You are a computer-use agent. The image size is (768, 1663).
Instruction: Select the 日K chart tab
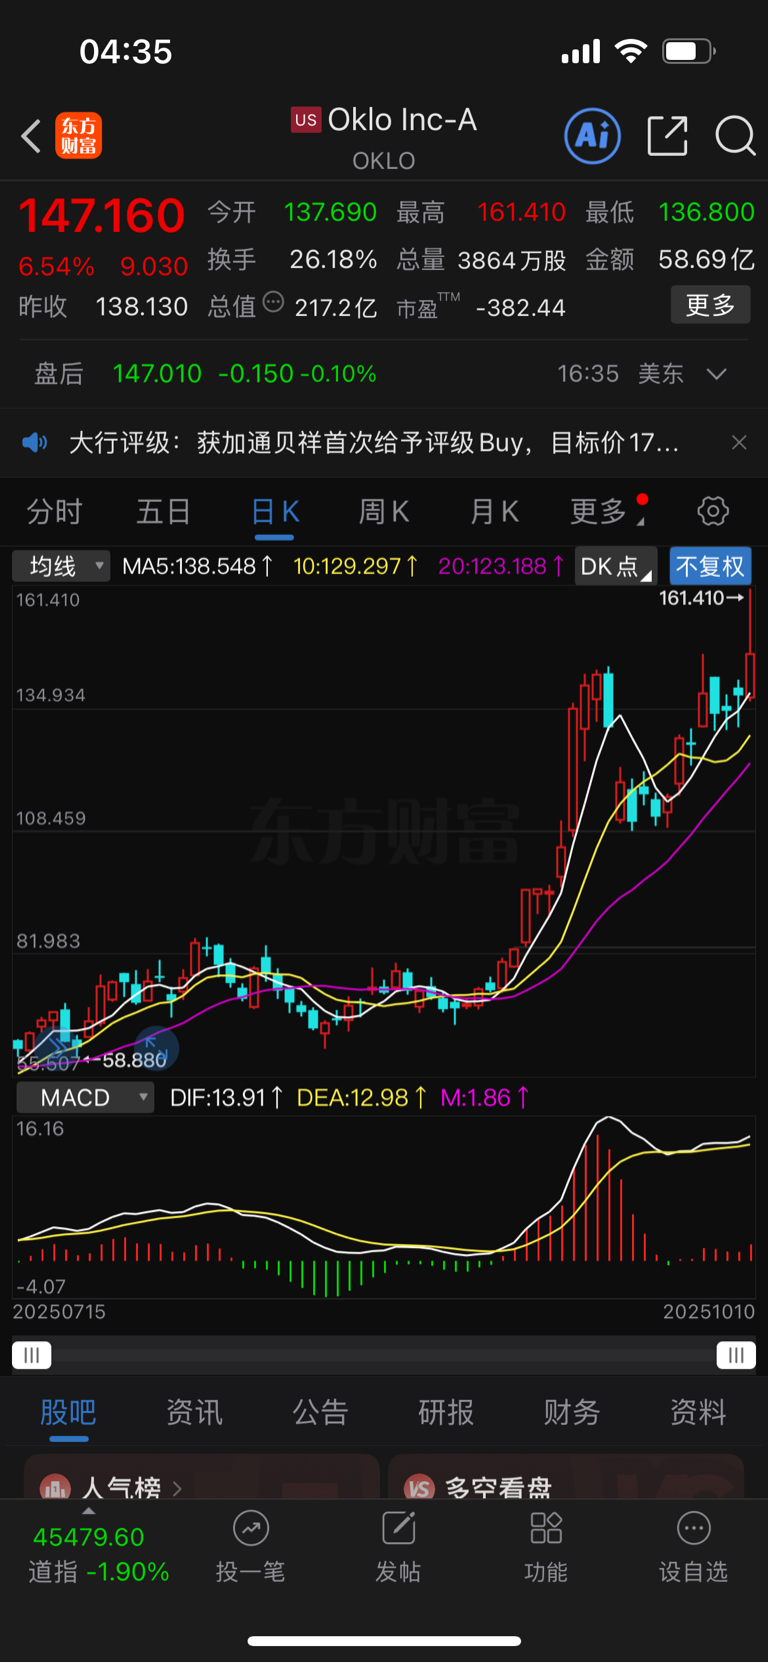pos(275,511)
